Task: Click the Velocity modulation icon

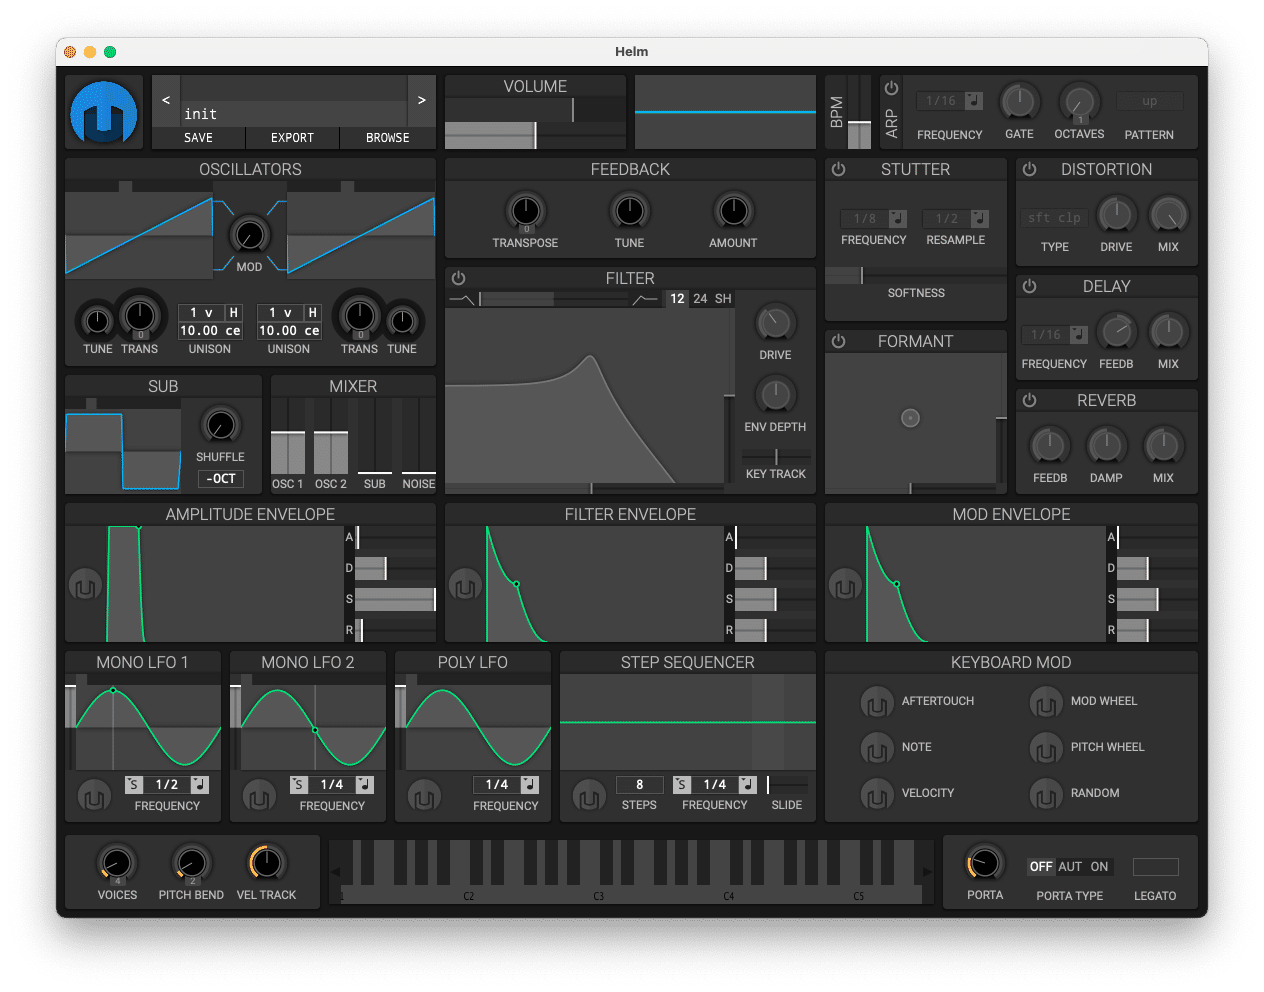Action: pos(877,794)
